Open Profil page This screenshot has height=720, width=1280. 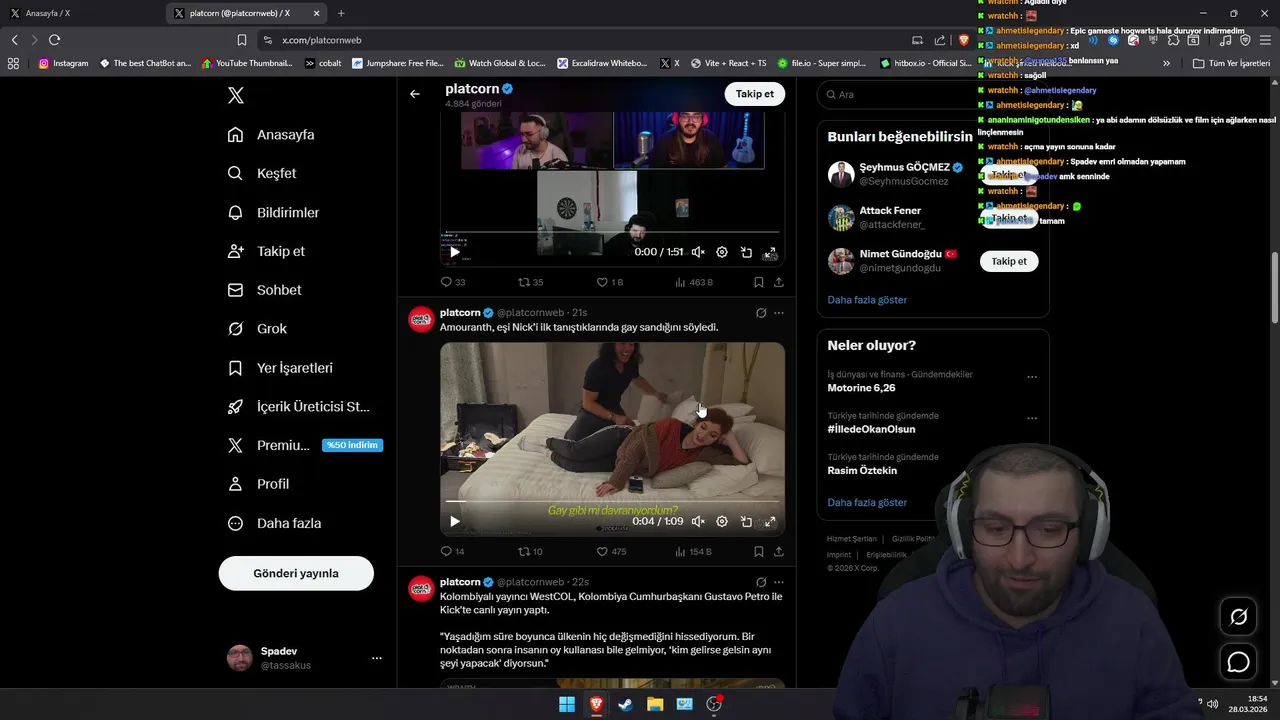click(258, 484)
